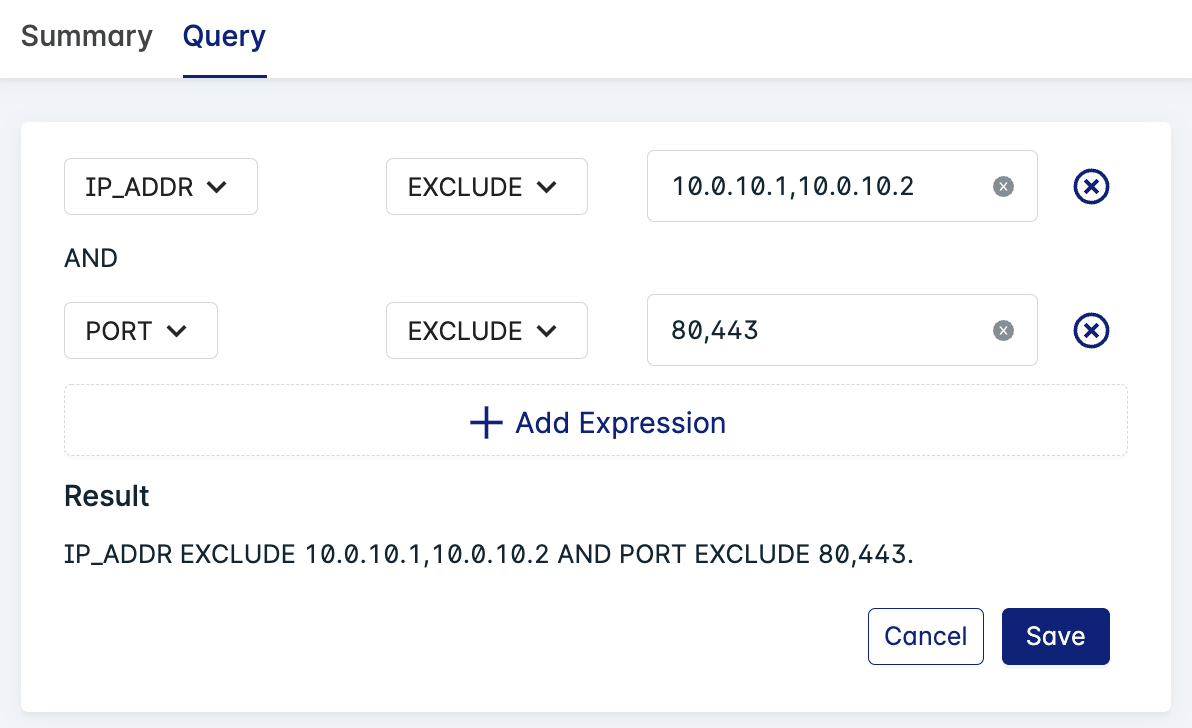Select the Query tab
Viewport: 1192px width, 728px height.
(x=224, y=37)
